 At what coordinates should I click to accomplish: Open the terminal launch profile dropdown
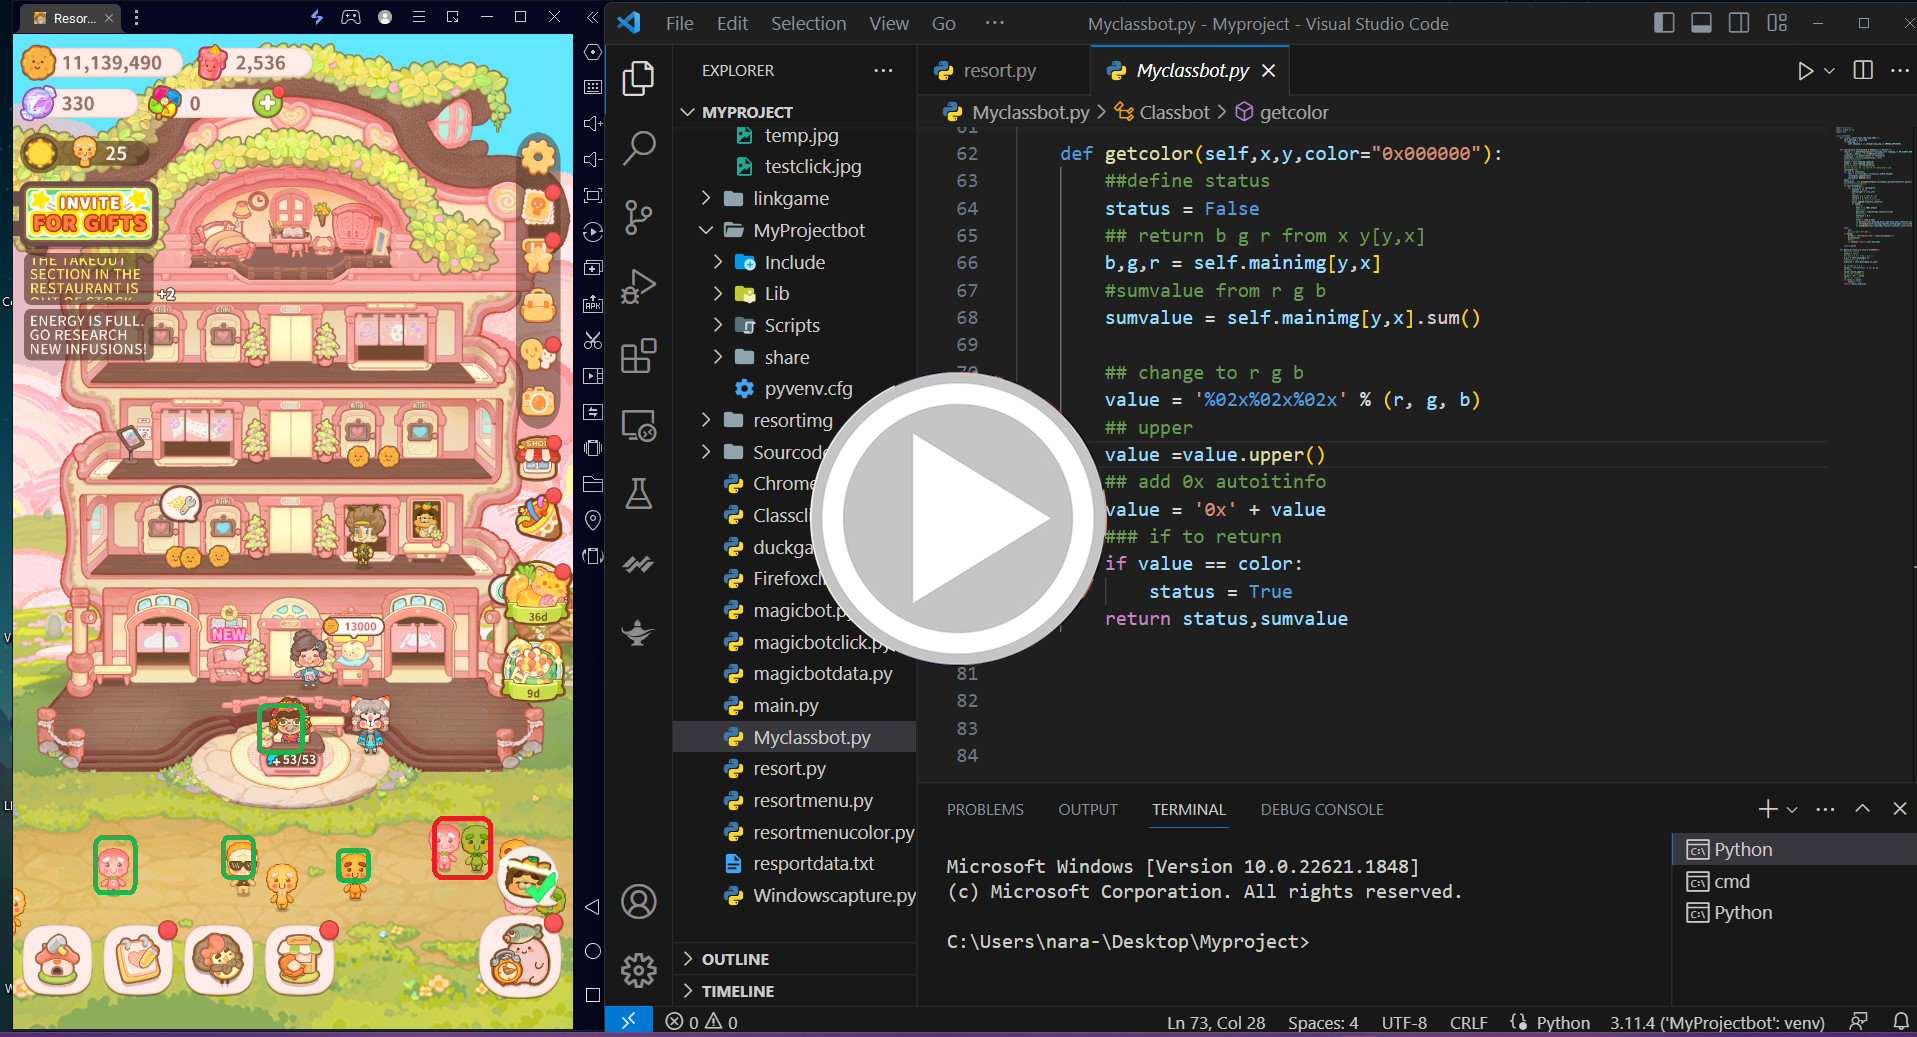[1792, 810]
